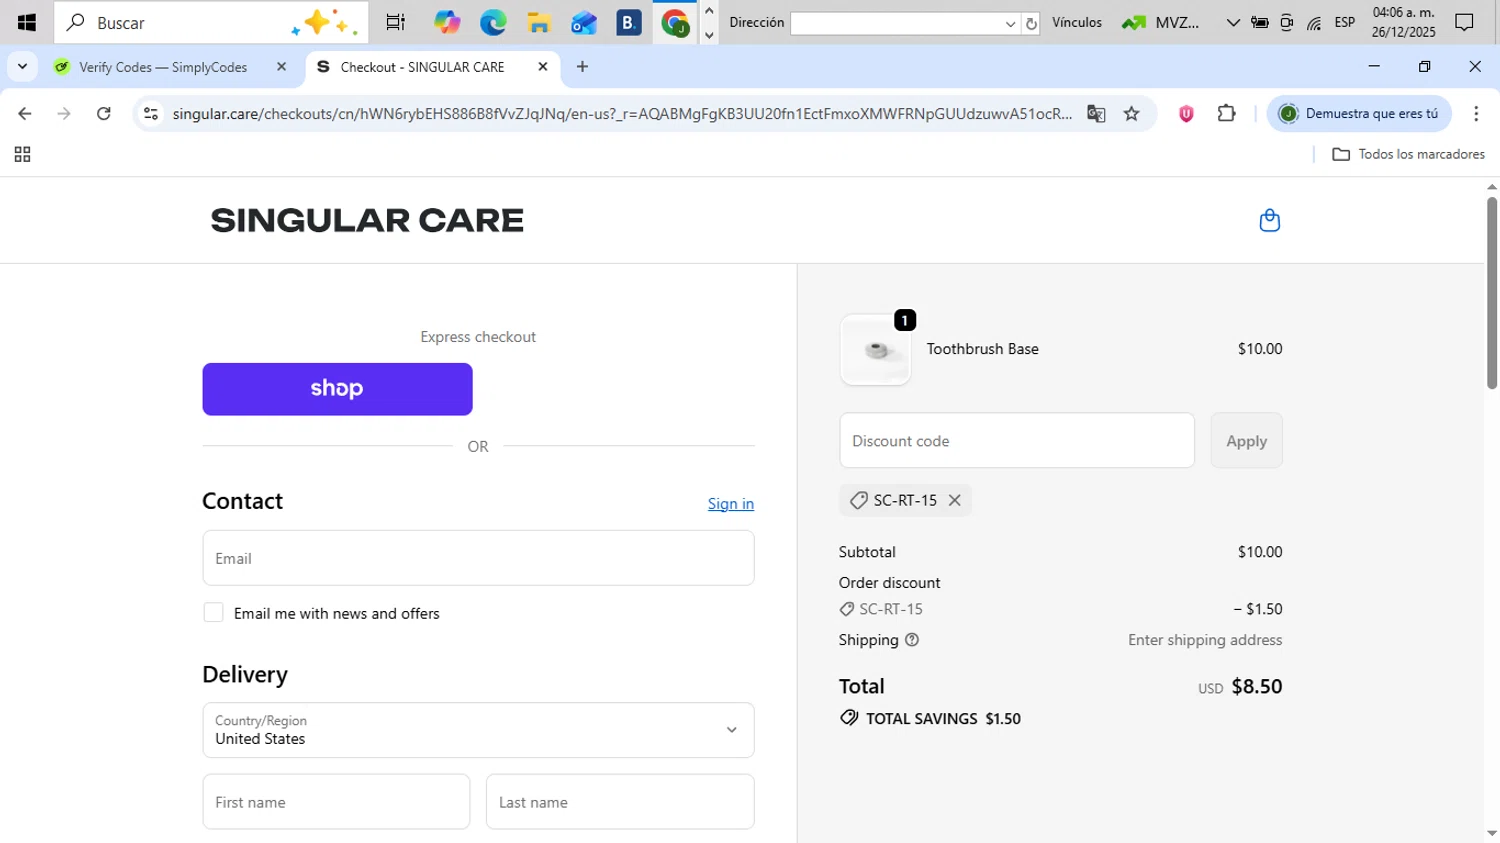Click the Demuestra que eres tú profile button

(1359, 114)
